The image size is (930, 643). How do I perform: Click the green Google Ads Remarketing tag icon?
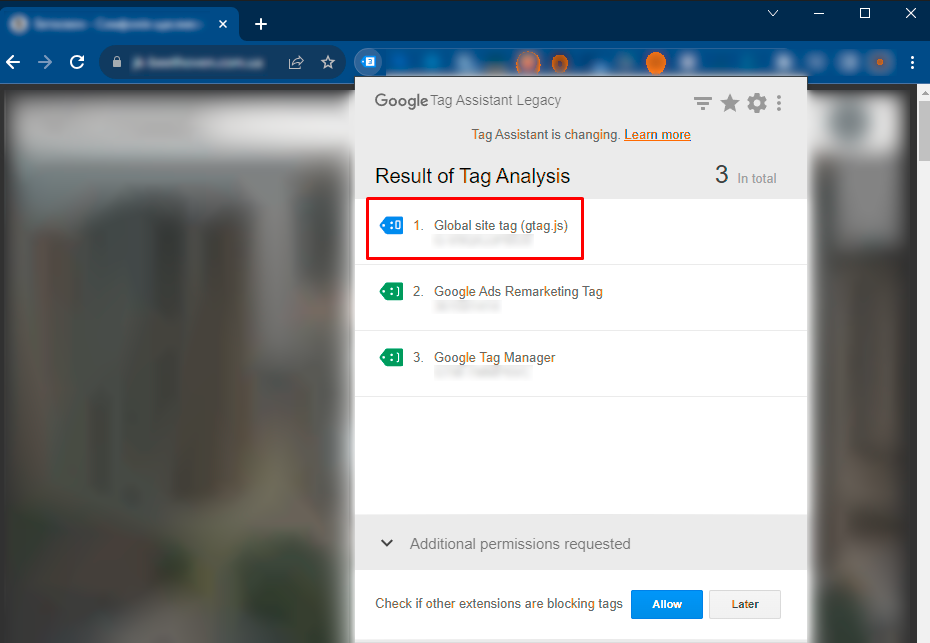(391, 291)
